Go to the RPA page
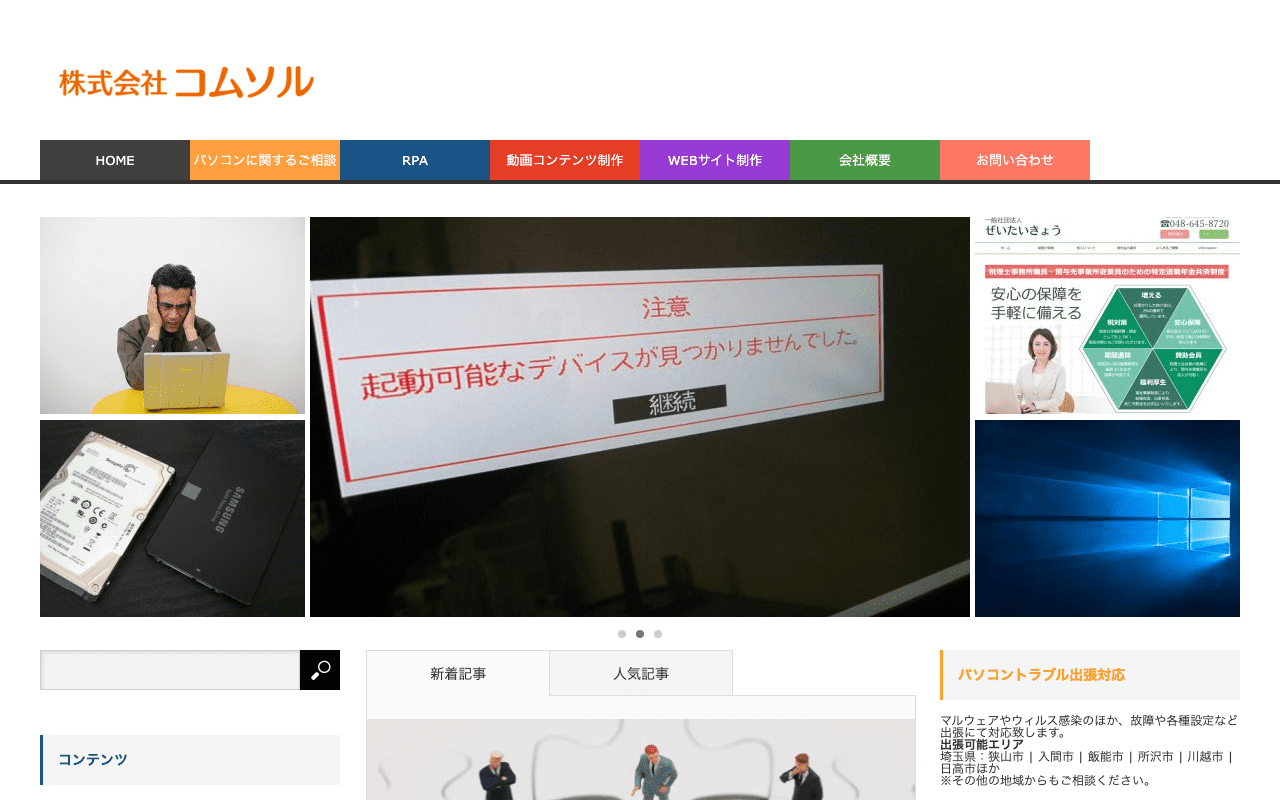Screen dimensions: 1280x800 point(415,160)
